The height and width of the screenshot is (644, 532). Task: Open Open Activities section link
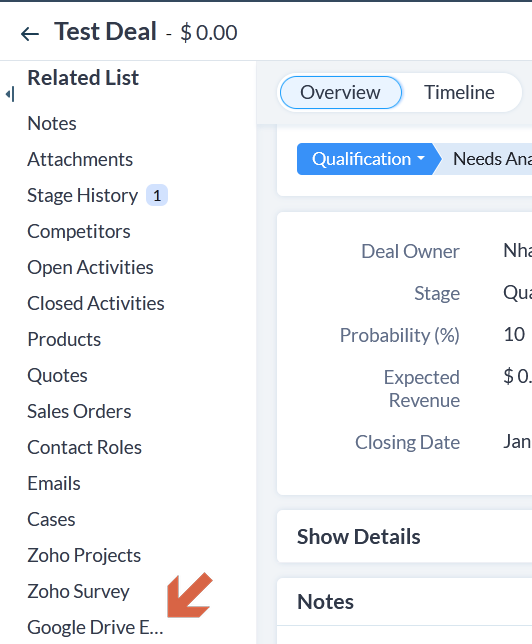point(90,267)
